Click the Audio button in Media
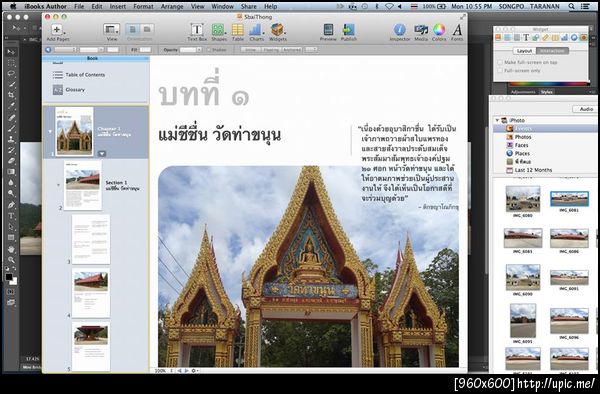Image resolution: width=600 pixels, height=394 pixels. coord(585,109)
